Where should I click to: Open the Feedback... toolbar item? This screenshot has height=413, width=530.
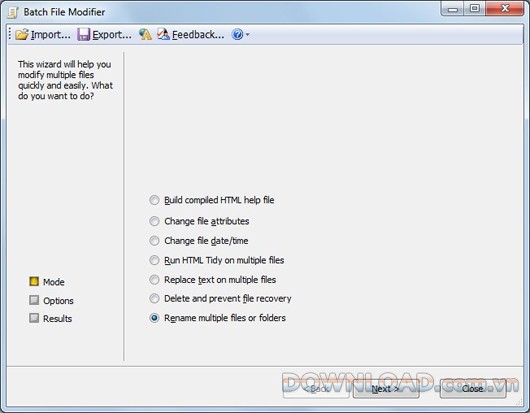coord(191,34)
